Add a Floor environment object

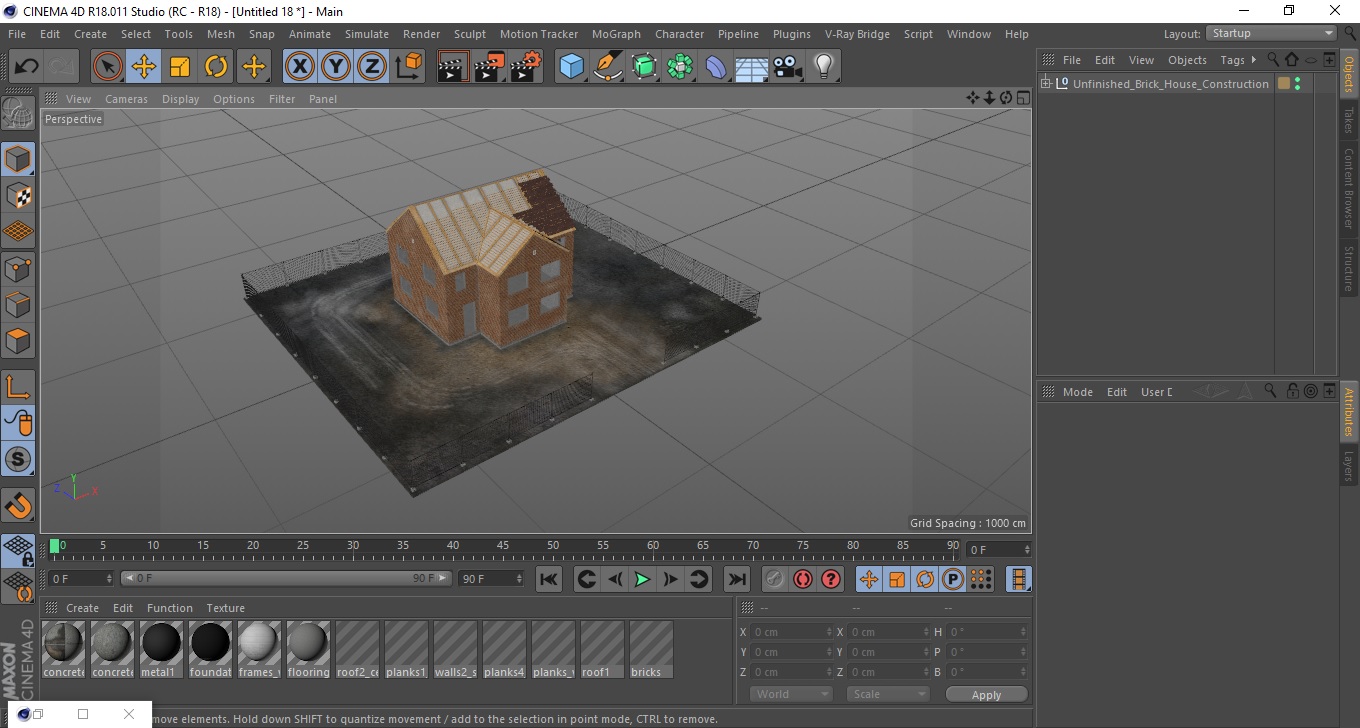[752, 67]
